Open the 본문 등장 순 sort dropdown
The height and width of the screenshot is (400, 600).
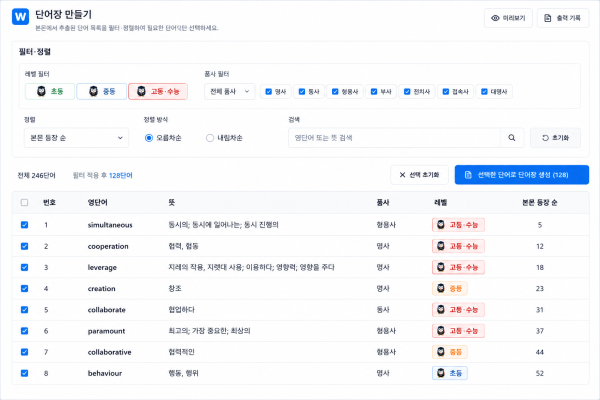point(76,138)
